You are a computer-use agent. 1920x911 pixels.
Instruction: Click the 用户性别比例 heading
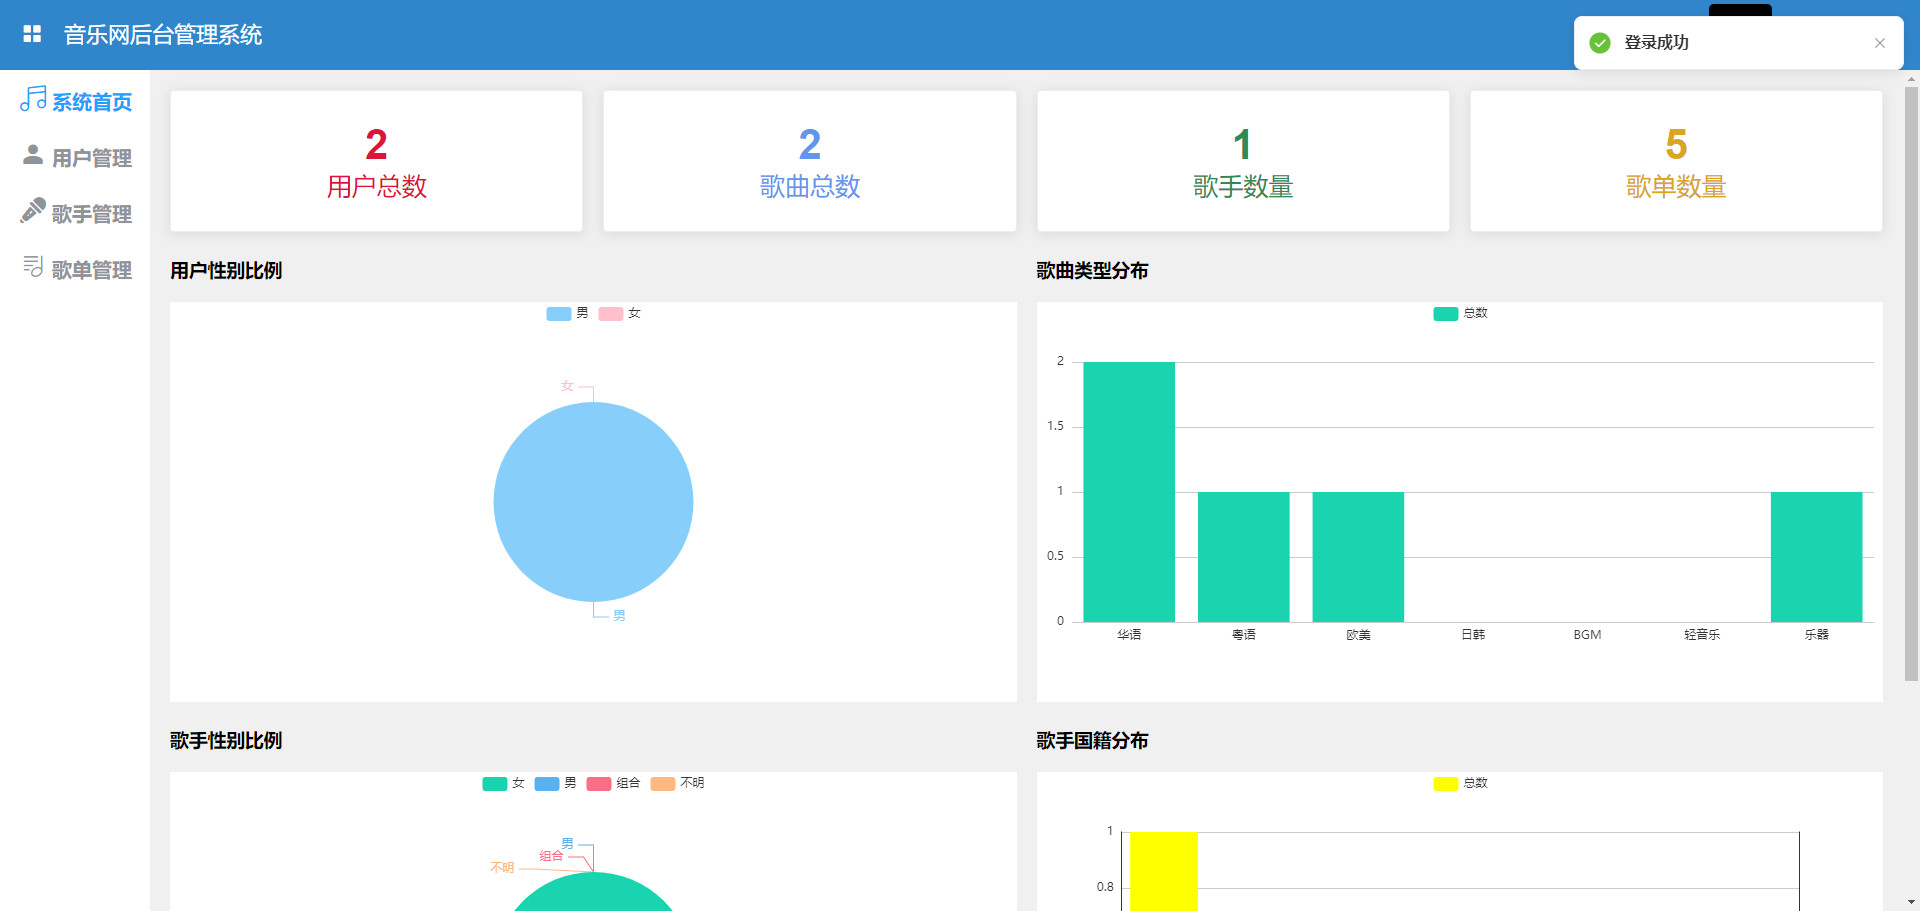coord(226,271)
